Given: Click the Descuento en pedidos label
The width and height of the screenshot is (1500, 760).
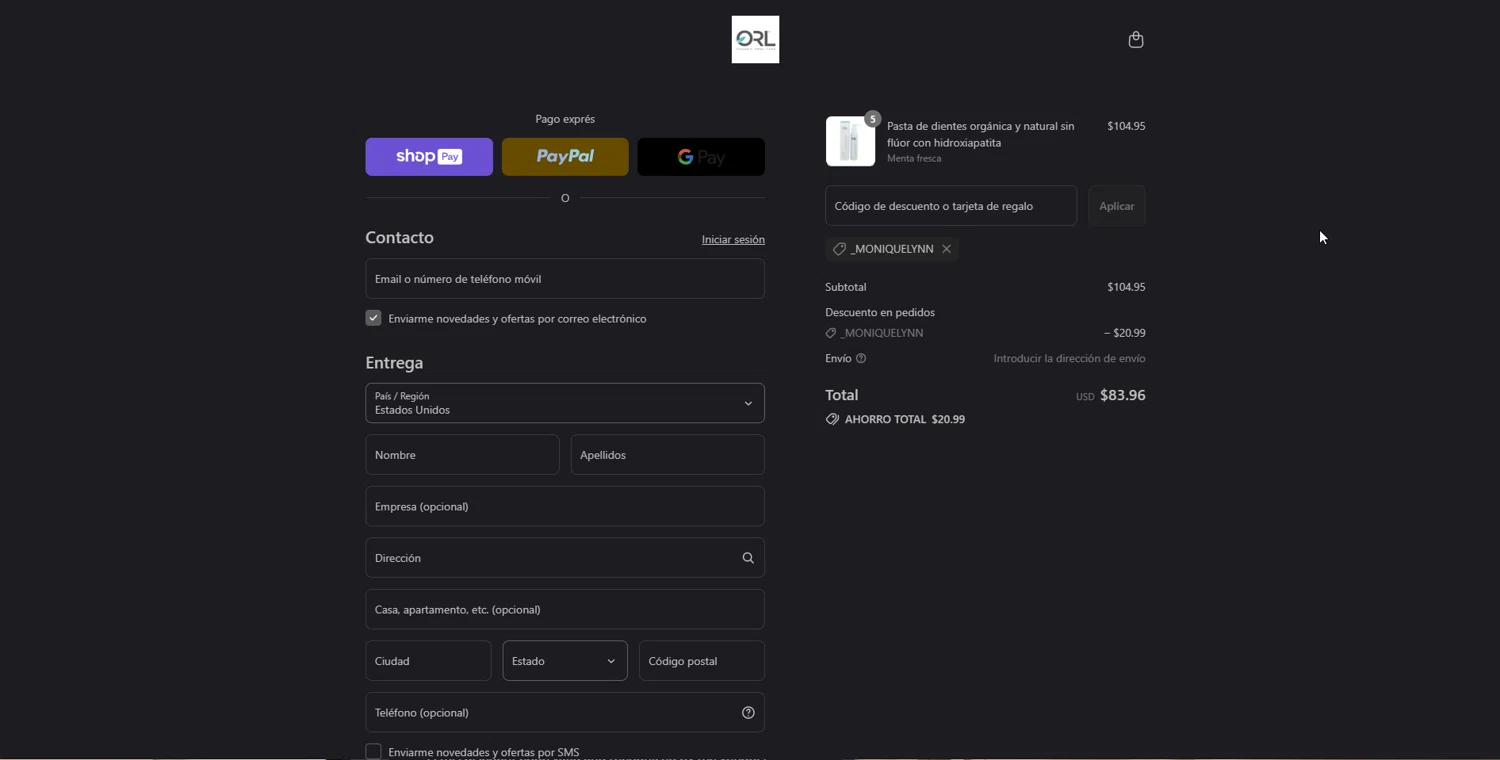Looking at the screenshot, I should click(x=880, y=313).
